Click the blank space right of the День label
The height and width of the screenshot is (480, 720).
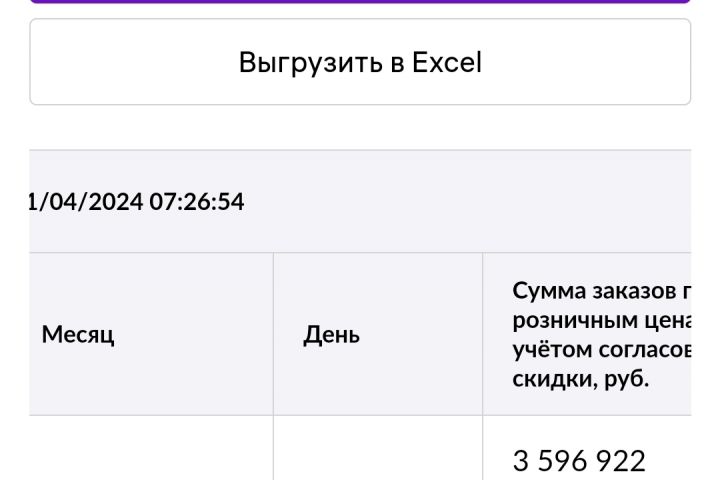point(420,336)
